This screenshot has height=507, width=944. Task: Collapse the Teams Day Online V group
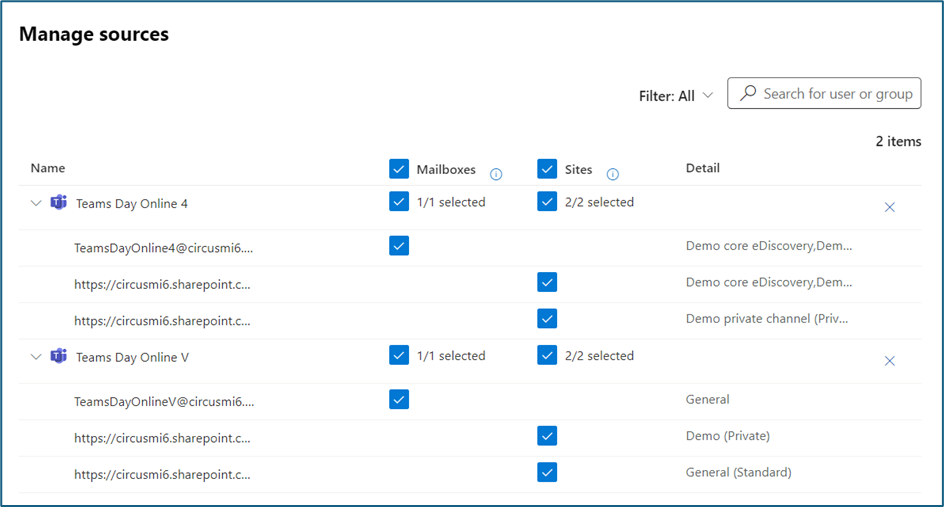pos(37,357)
